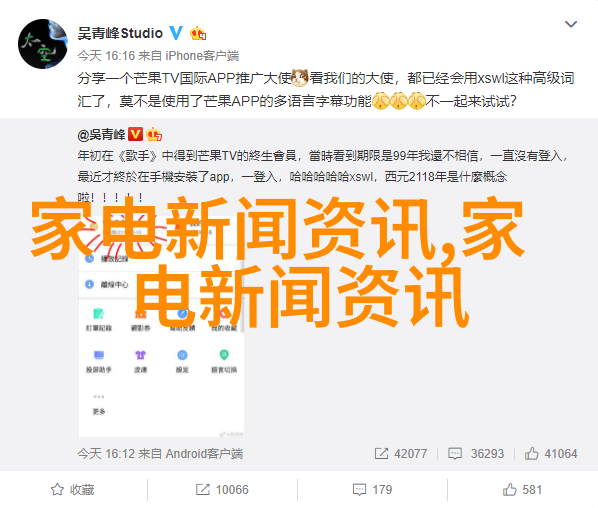Click the crown member badge beside Studio

(x=198, y=34)
